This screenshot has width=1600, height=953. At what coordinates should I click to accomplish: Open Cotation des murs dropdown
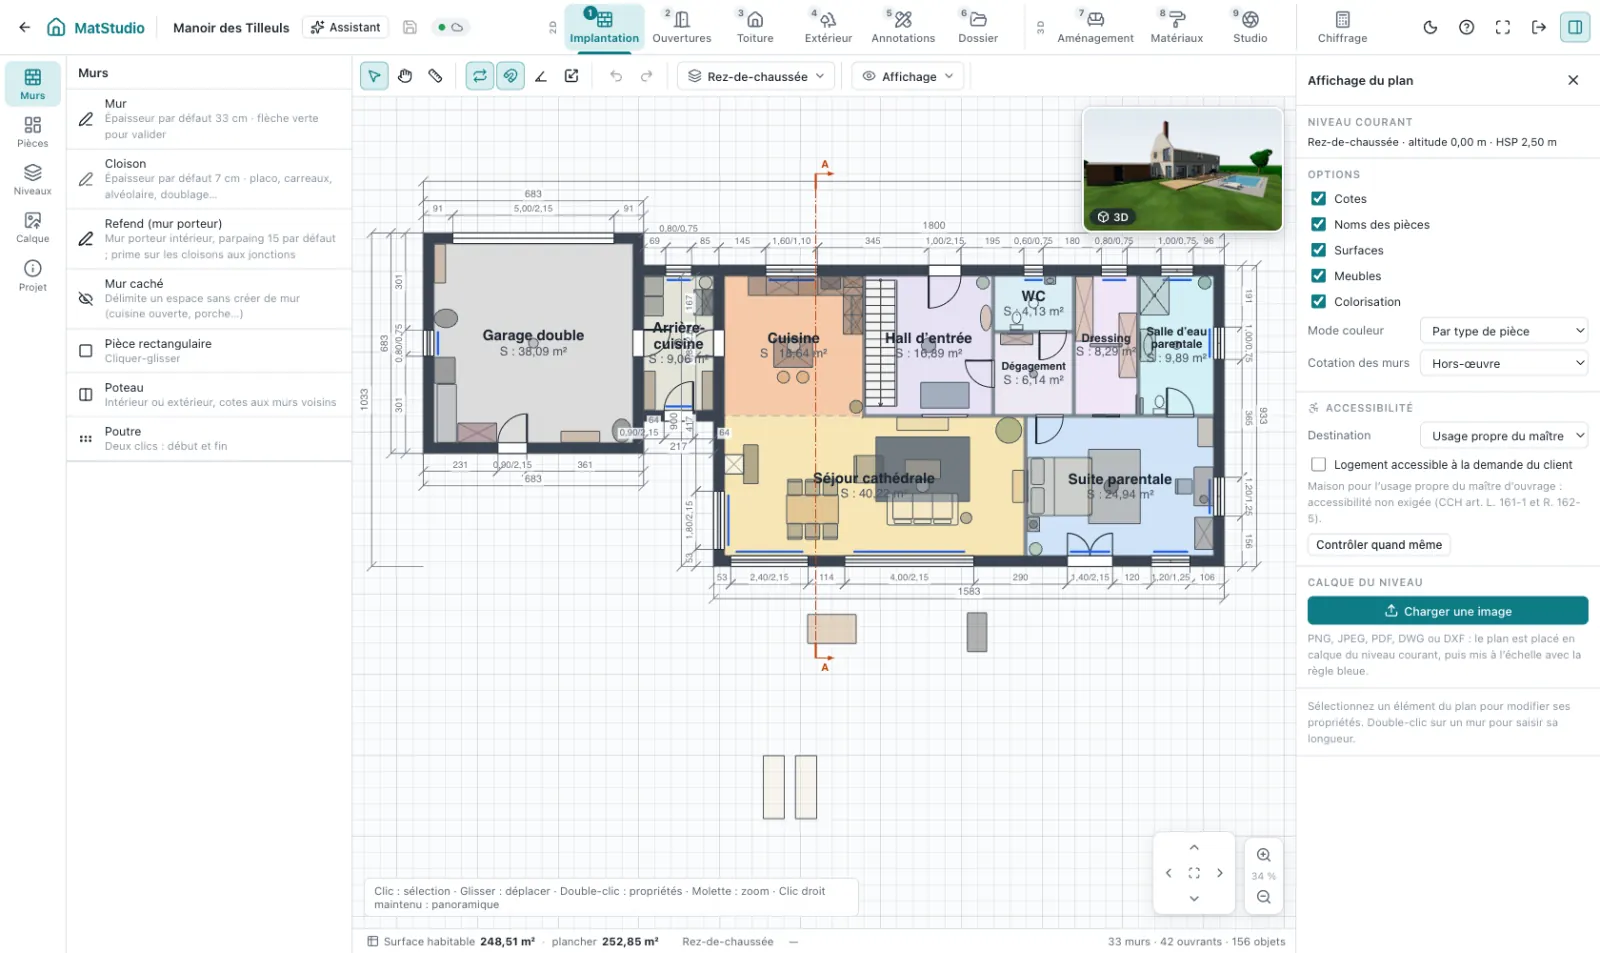pyautogui.click(x=1504, y=363)
